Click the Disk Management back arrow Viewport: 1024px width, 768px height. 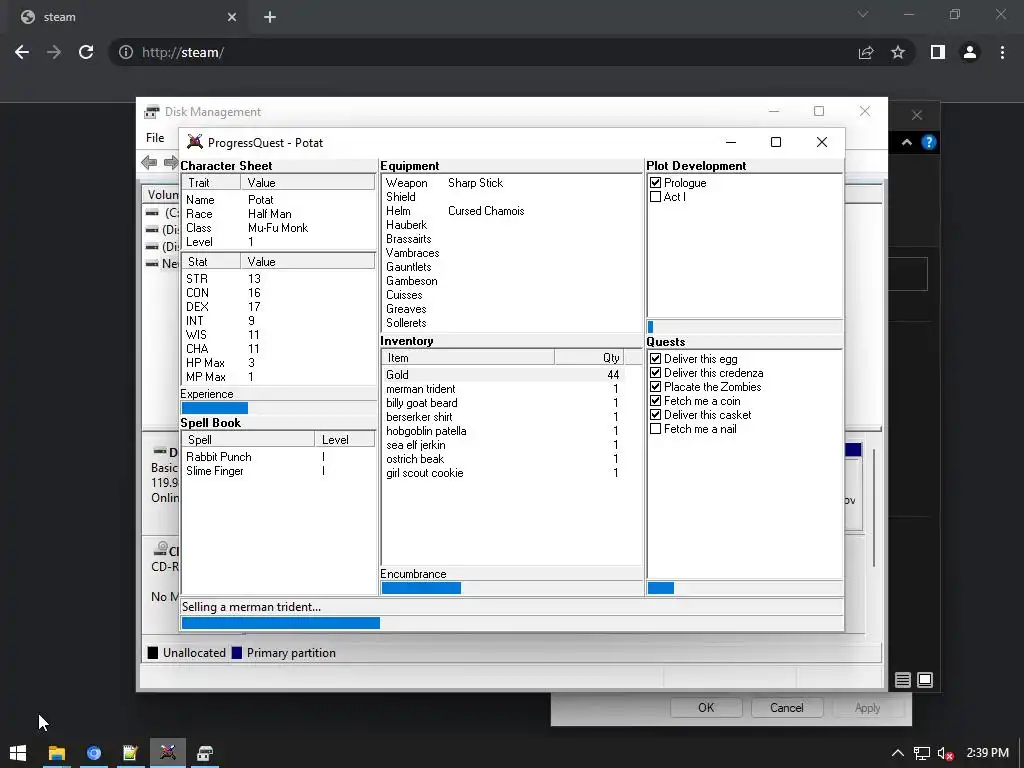pyautogui.click(x=149, y=163)
